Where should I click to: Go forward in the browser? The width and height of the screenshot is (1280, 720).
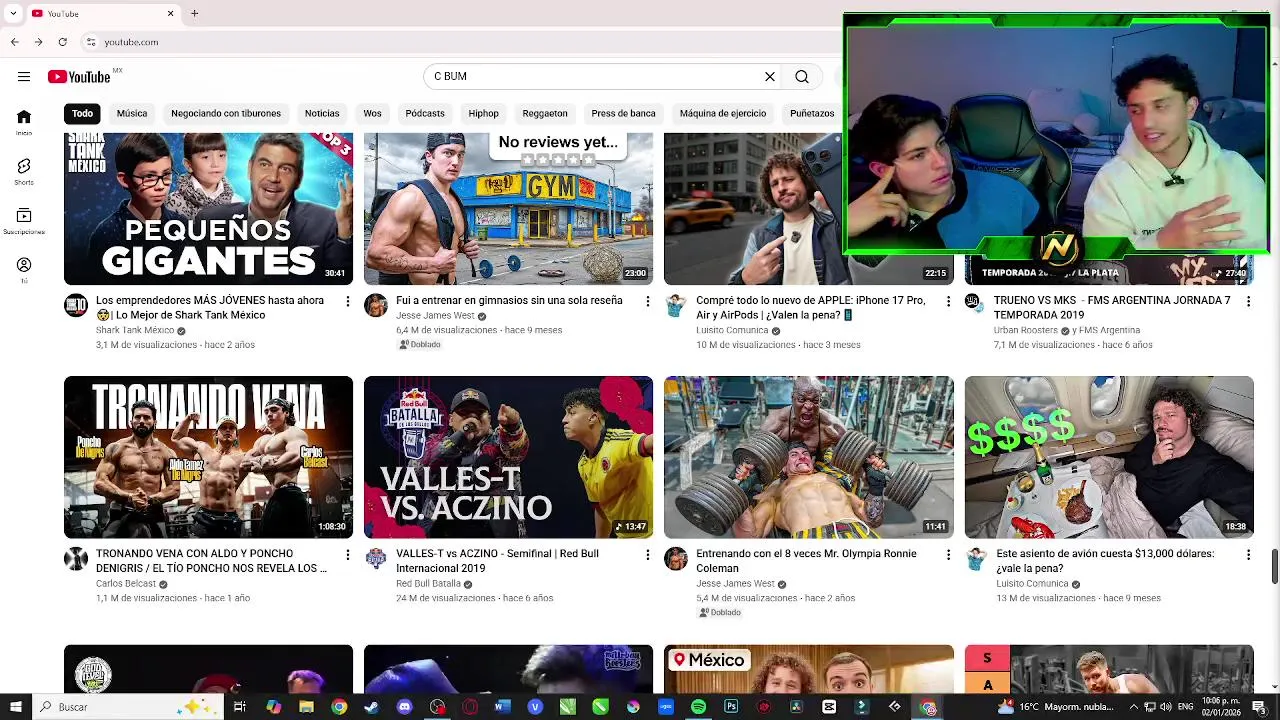click(x=38, y=42)
